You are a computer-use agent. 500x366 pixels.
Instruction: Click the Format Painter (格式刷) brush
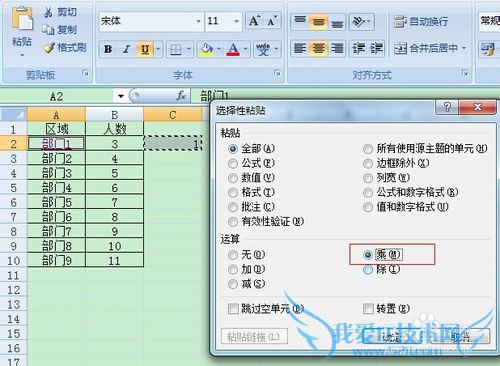pyautogui.click(x=49, y=48)
